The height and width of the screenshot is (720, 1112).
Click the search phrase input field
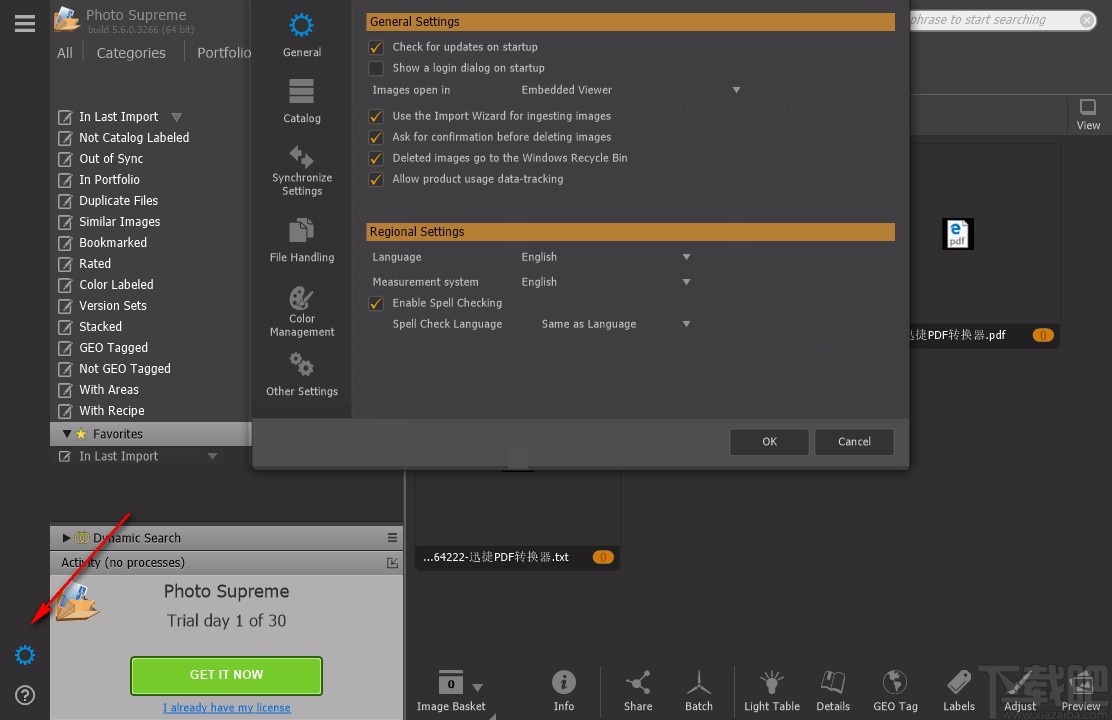point(993,20)
